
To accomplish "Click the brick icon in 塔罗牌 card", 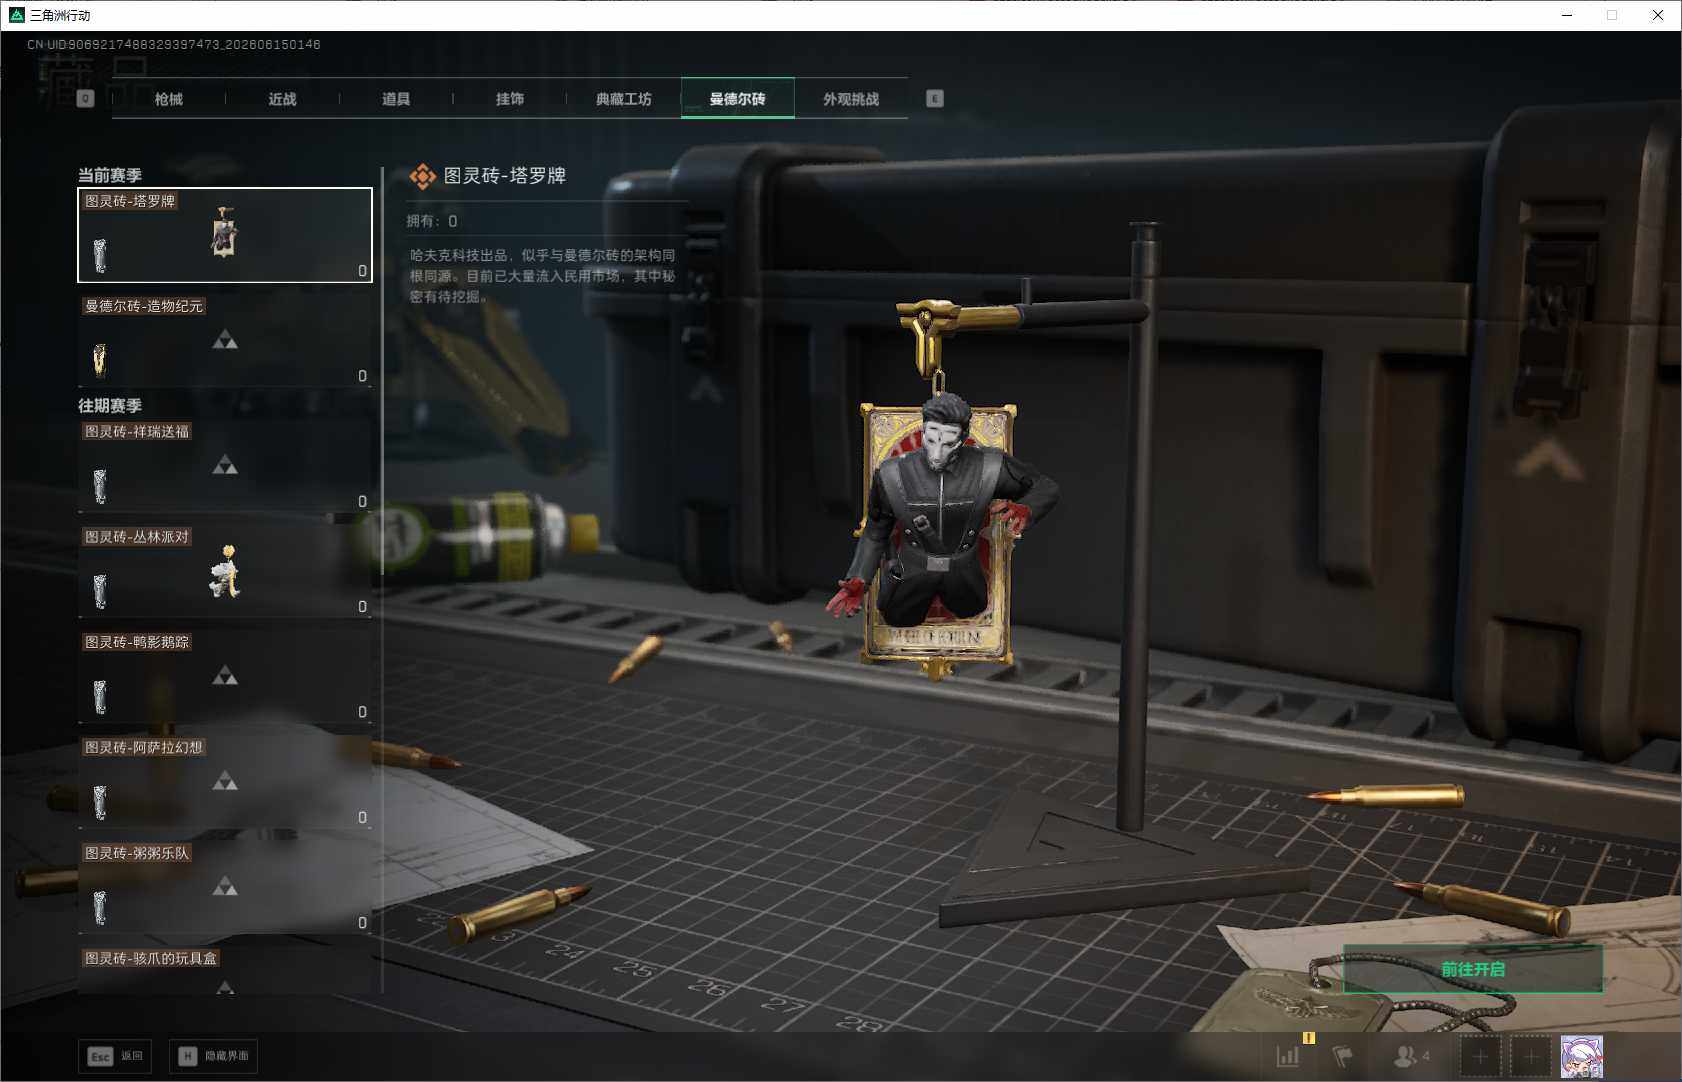I will 99,256.
